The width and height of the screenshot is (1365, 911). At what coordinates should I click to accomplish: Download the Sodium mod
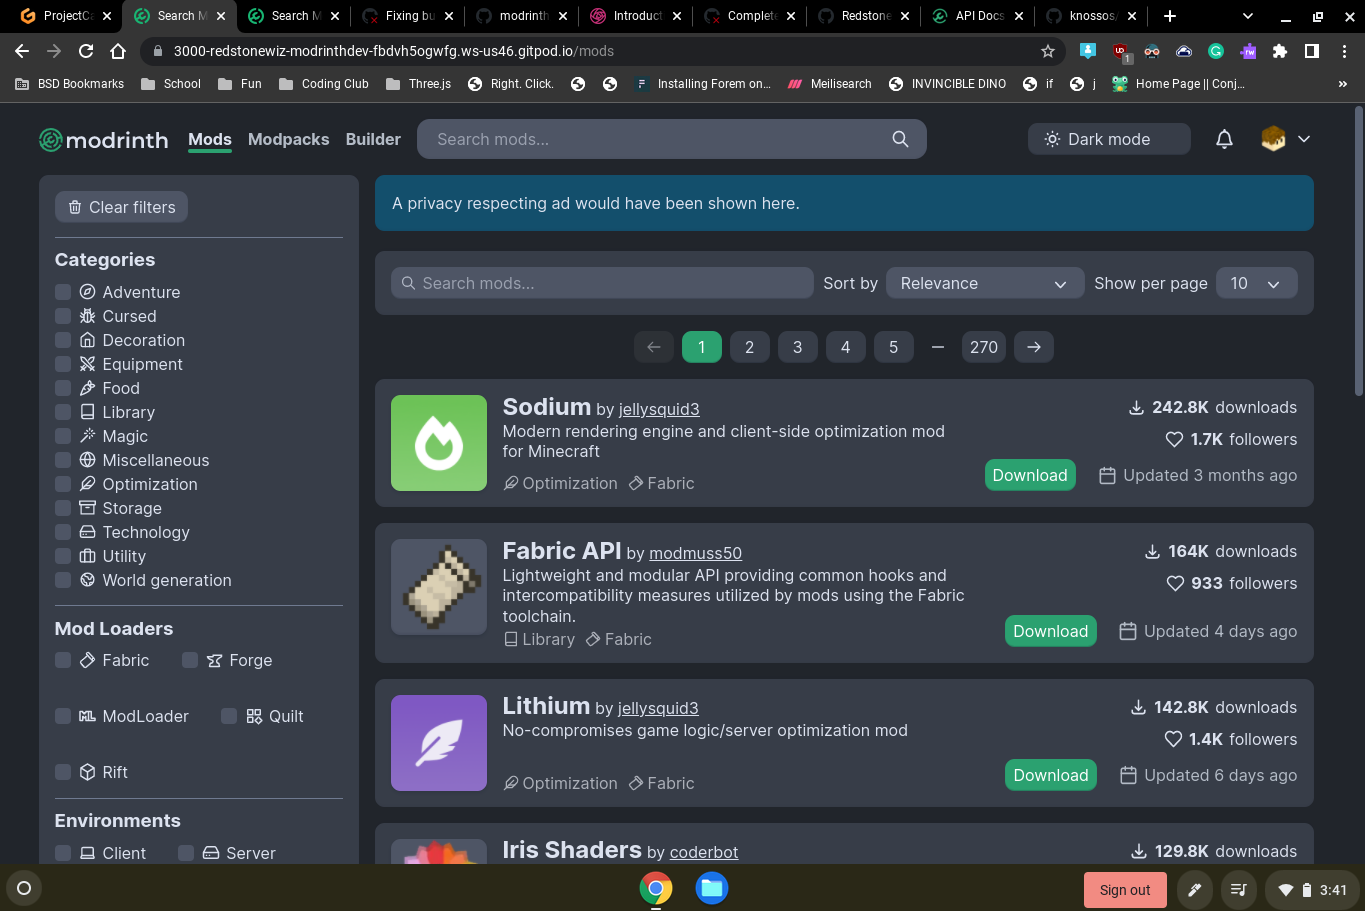click(1030, 475)
